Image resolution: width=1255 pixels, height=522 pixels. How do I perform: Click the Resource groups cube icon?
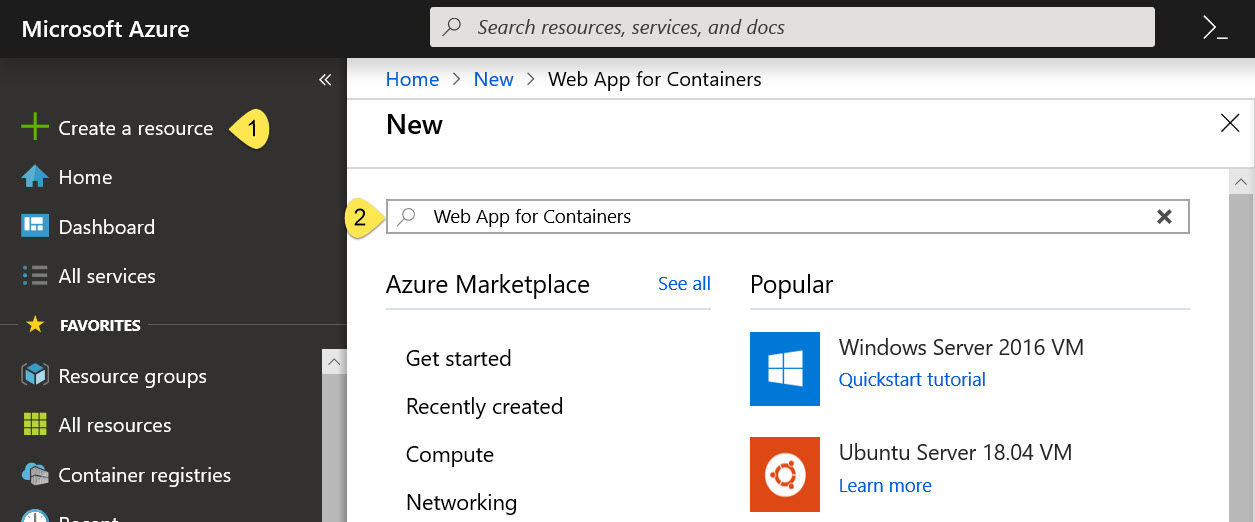(35, 375)
